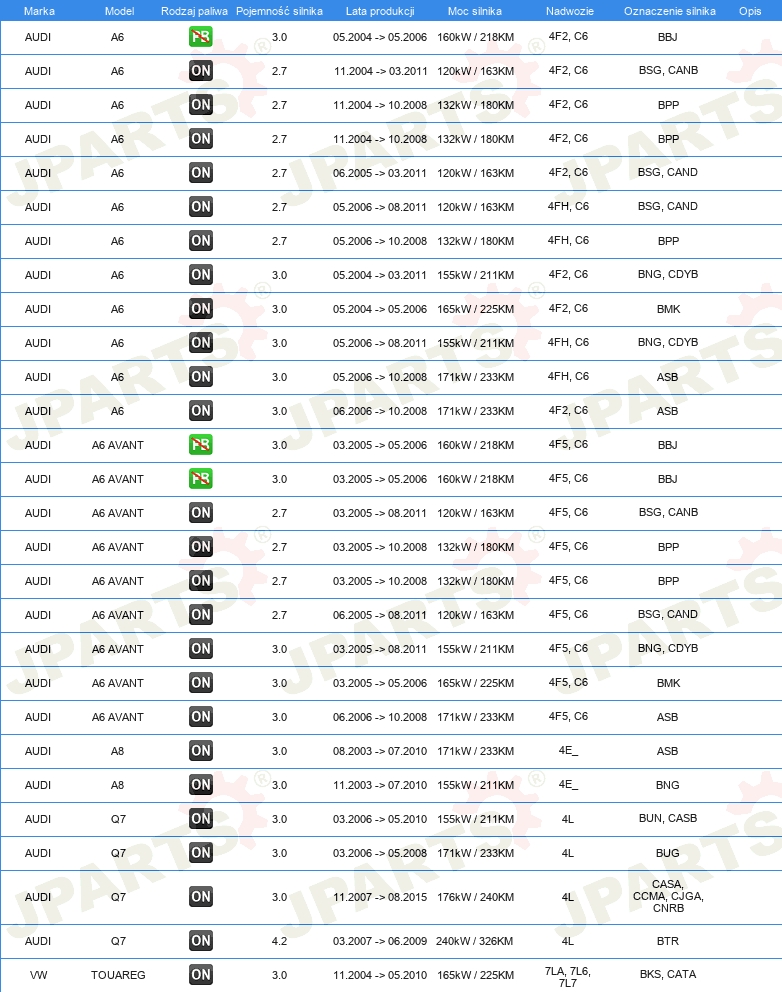Click the ON diesel icon for A6 BSG, CANB
Image resolution: width=782 pixels, height=992 pixels.
pyautogui.click(x=201, y=71)
